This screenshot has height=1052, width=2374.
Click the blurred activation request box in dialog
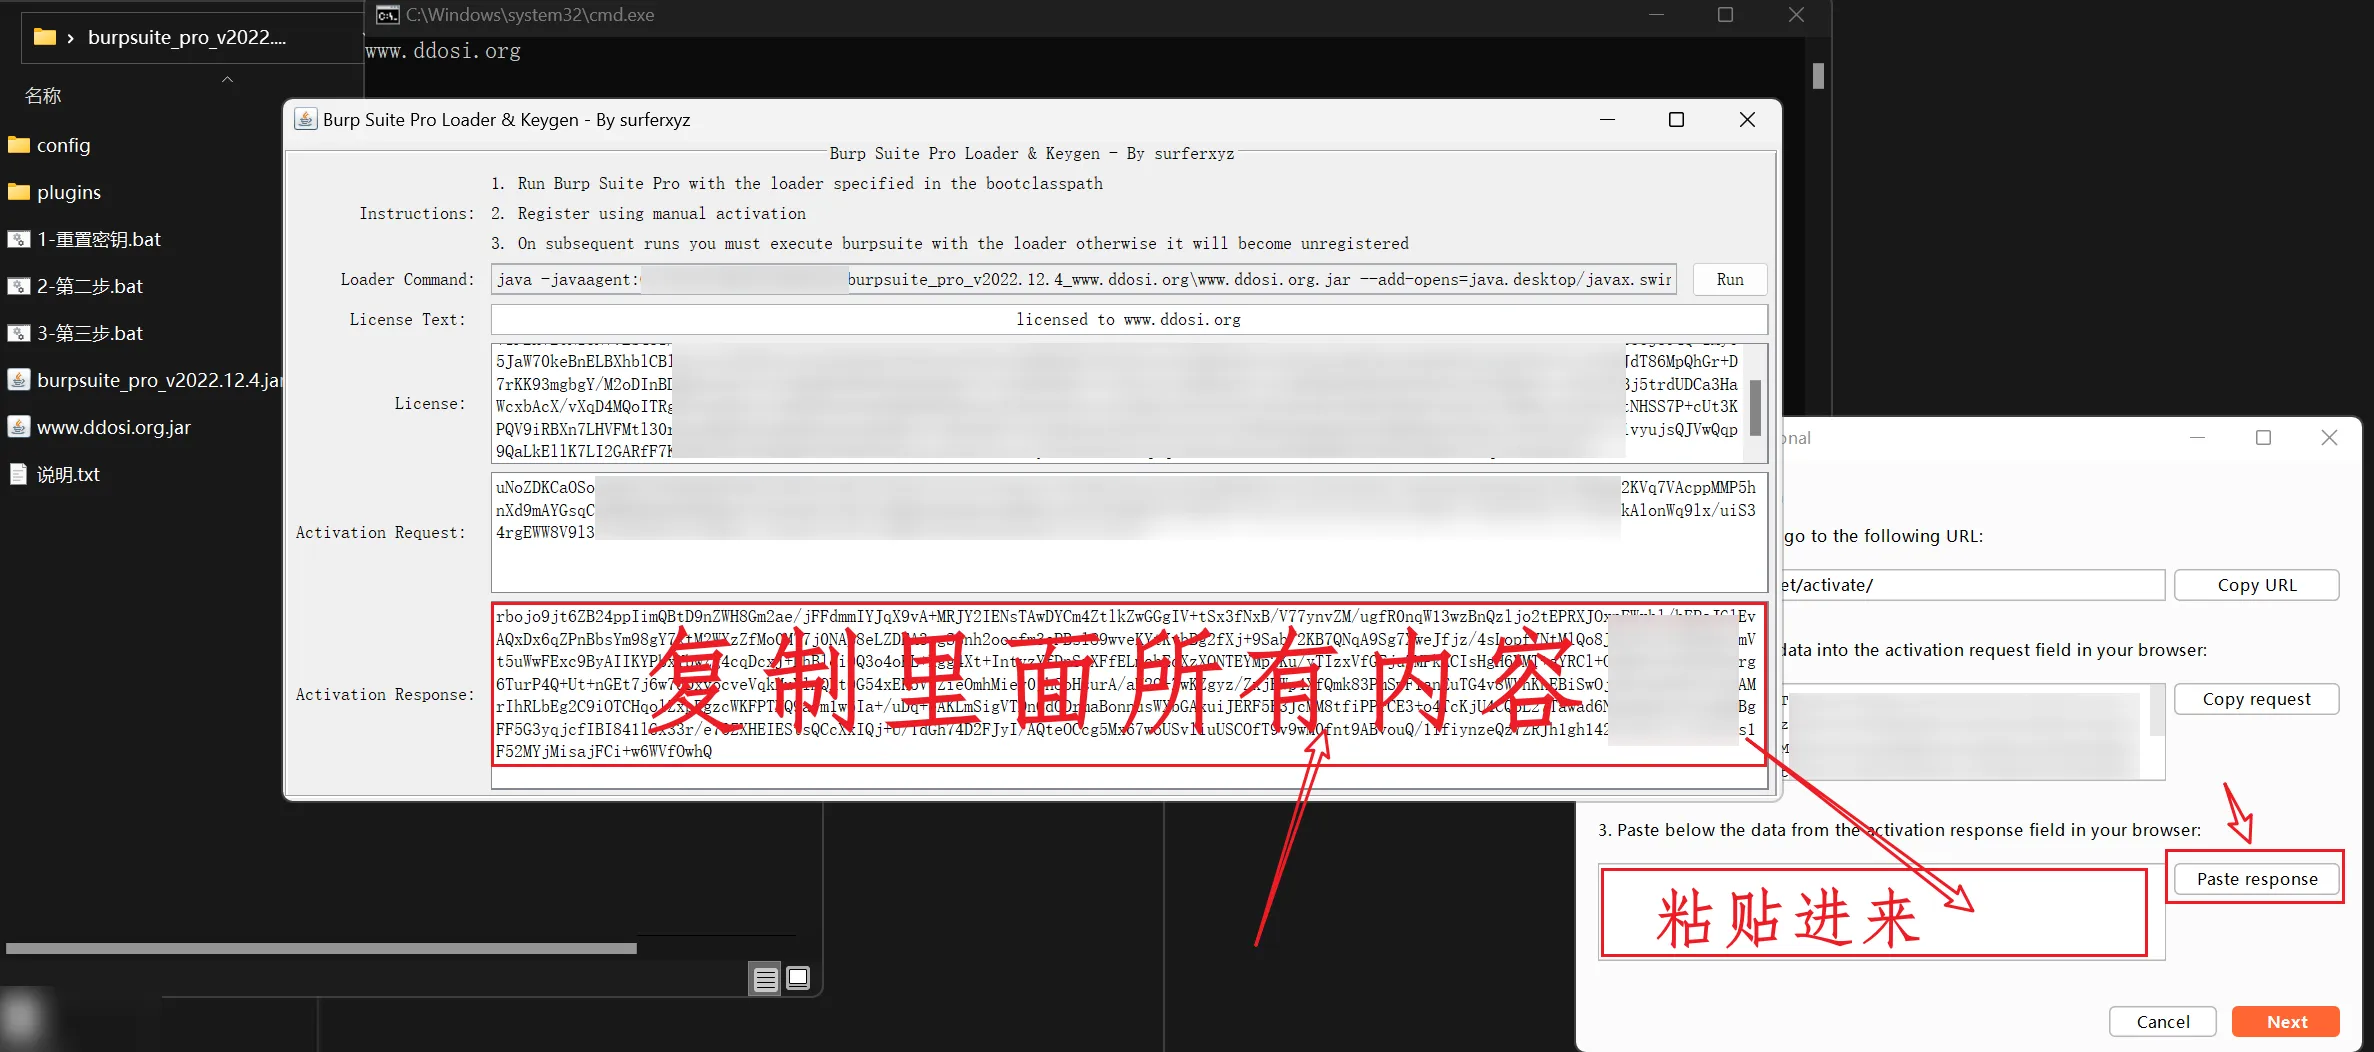[x=1972, y=732]
